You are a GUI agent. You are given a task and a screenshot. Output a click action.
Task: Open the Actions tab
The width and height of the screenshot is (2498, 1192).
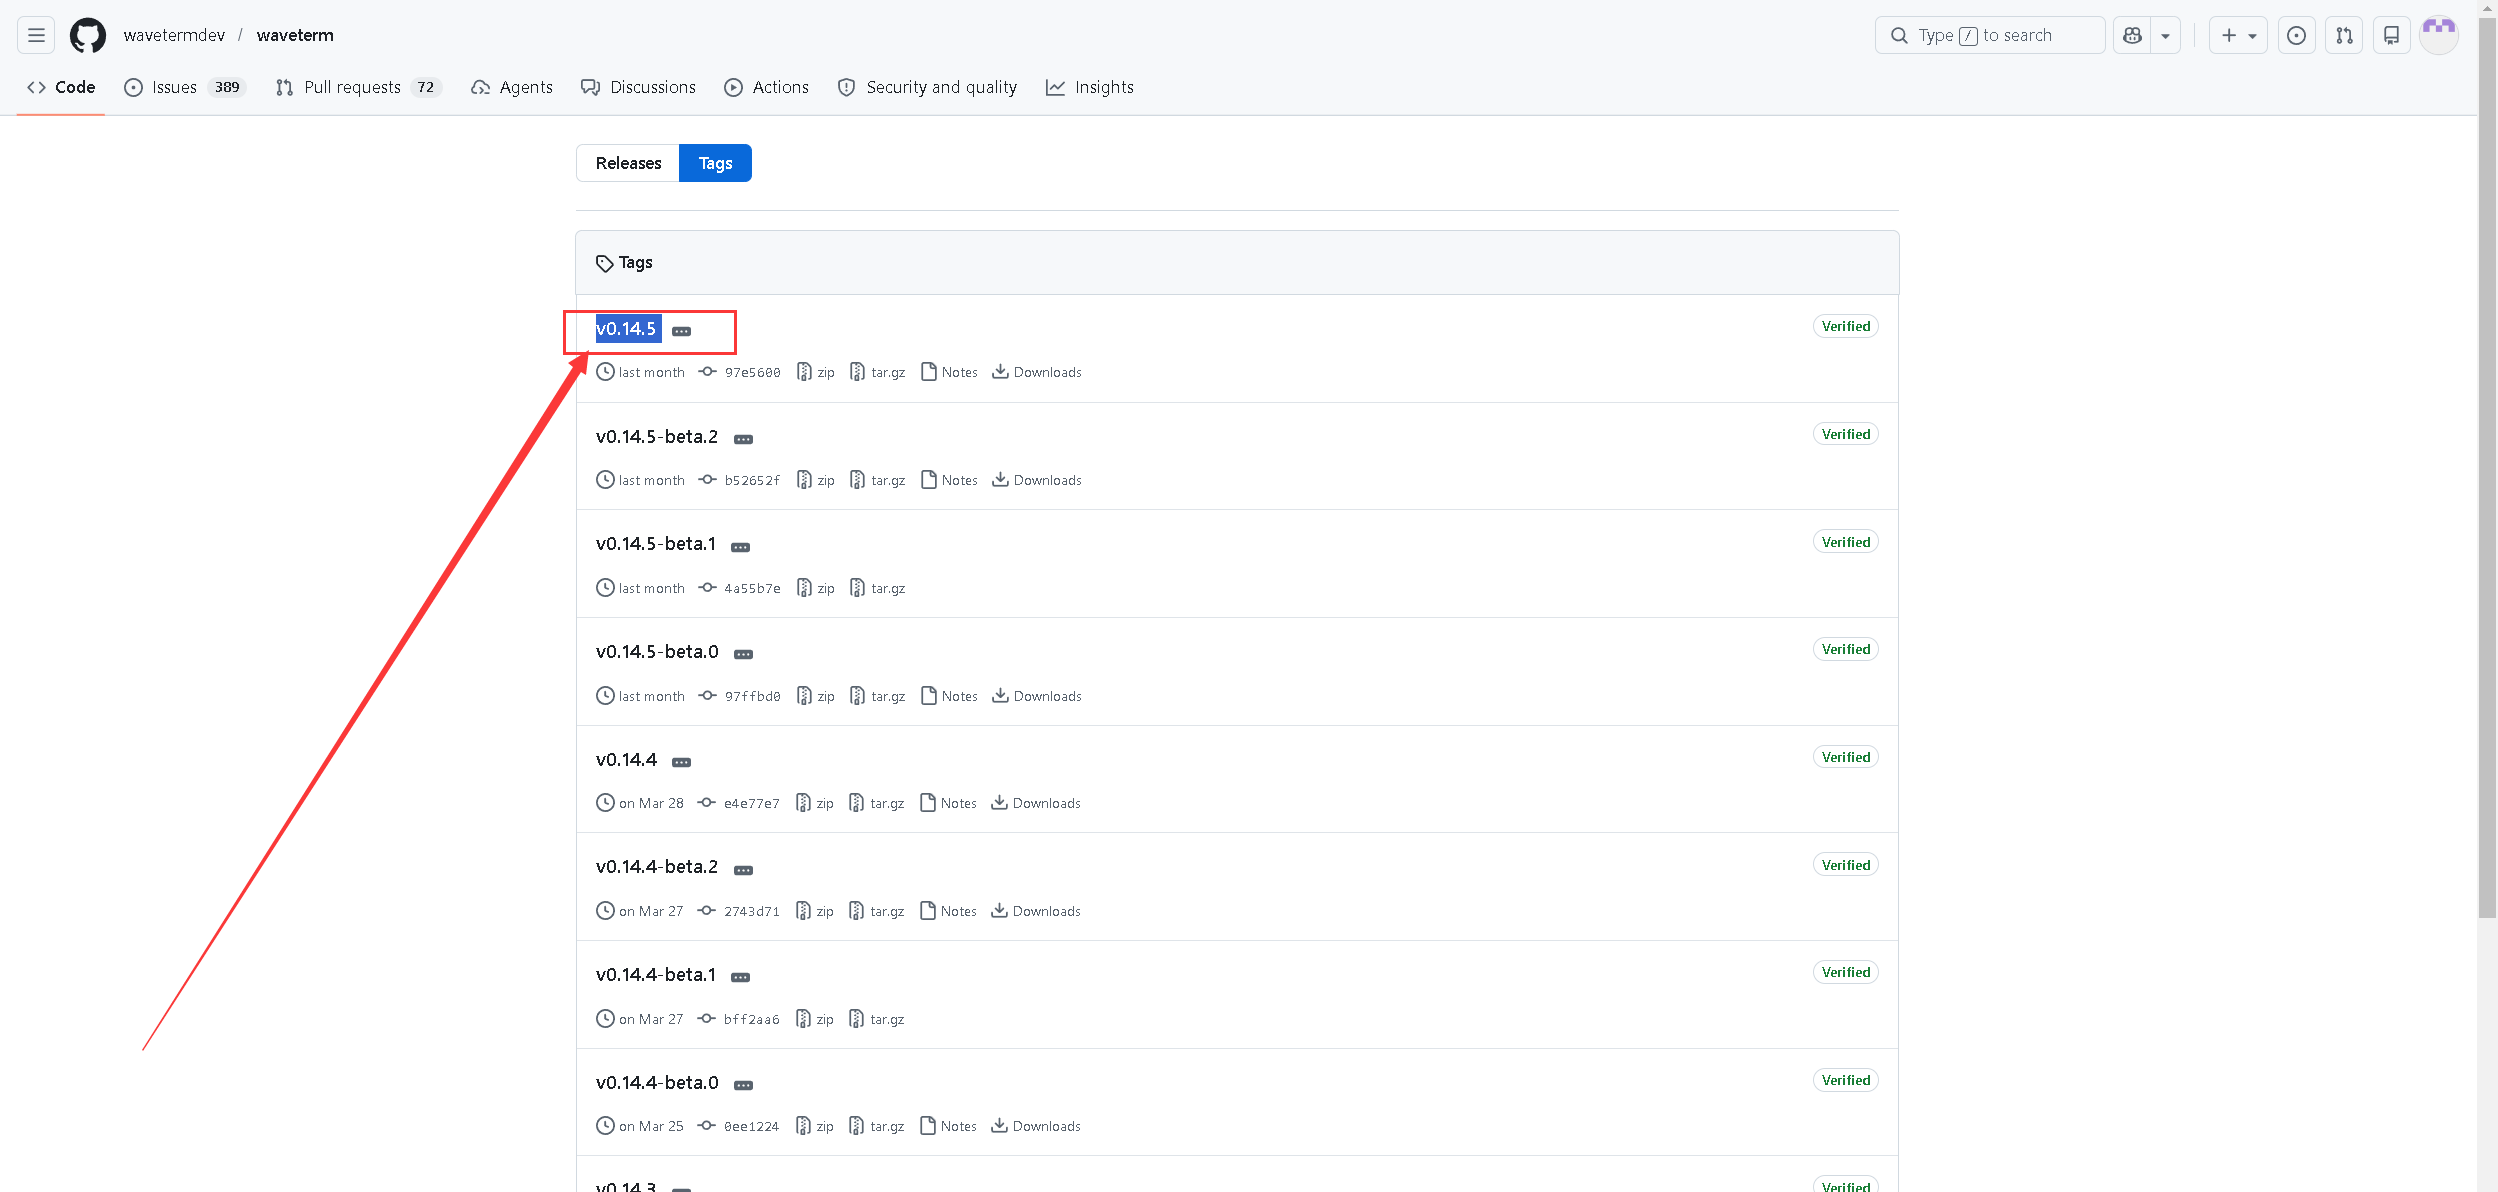[x=767, y=87]
